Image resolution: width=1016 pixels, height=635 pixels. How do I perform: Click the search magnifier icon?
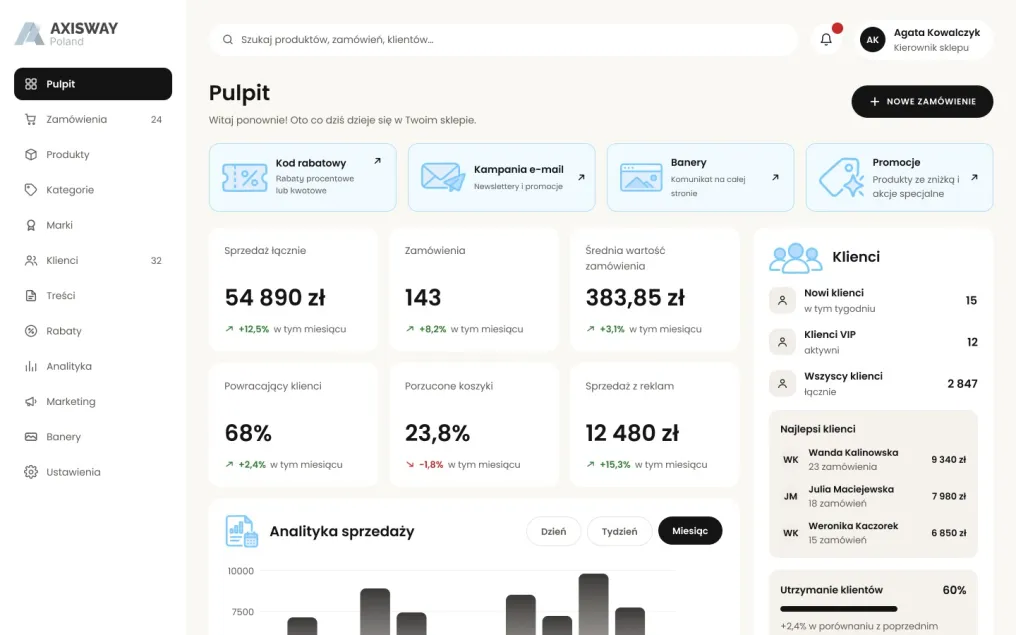click(227, 40)
